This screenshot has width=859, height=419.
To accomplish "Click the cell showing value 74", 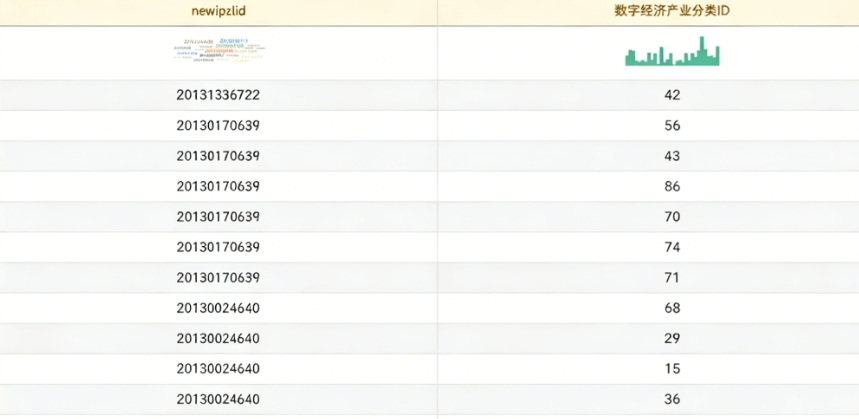I will pos(672,247).
